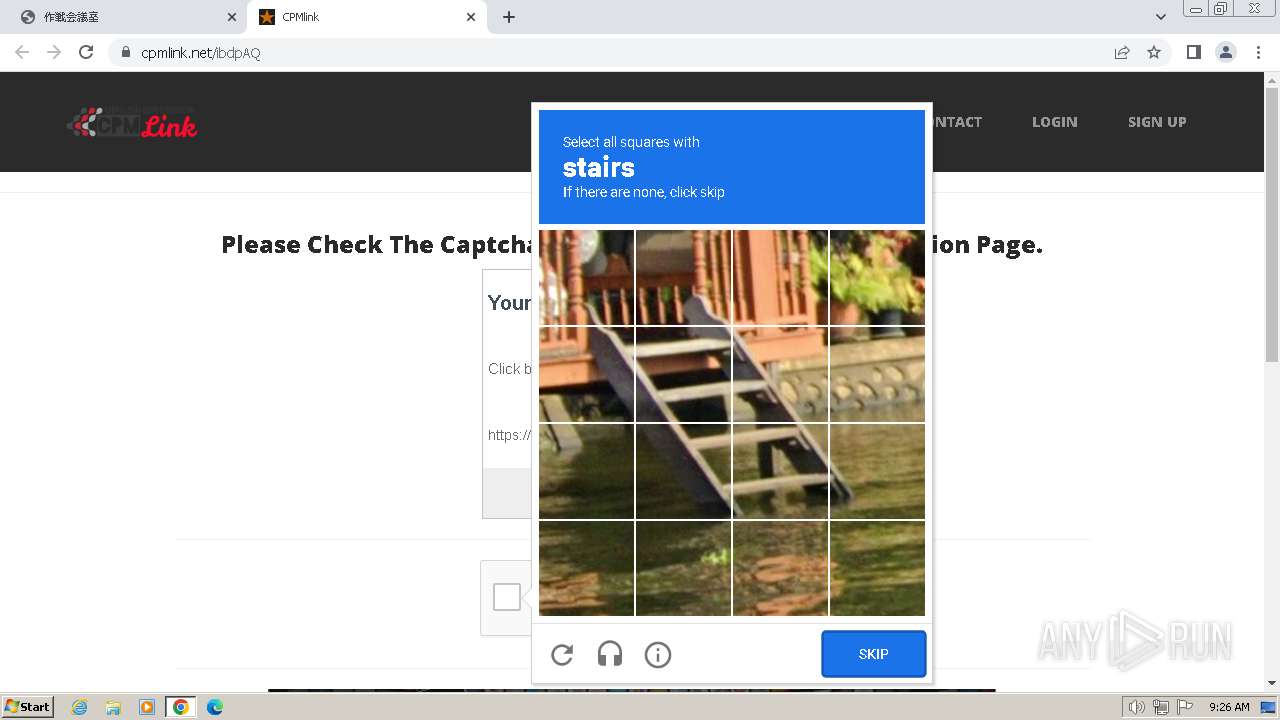1280x720 pixels.
Task: Go forward in browser history
Action: click(x=54, y=52)
